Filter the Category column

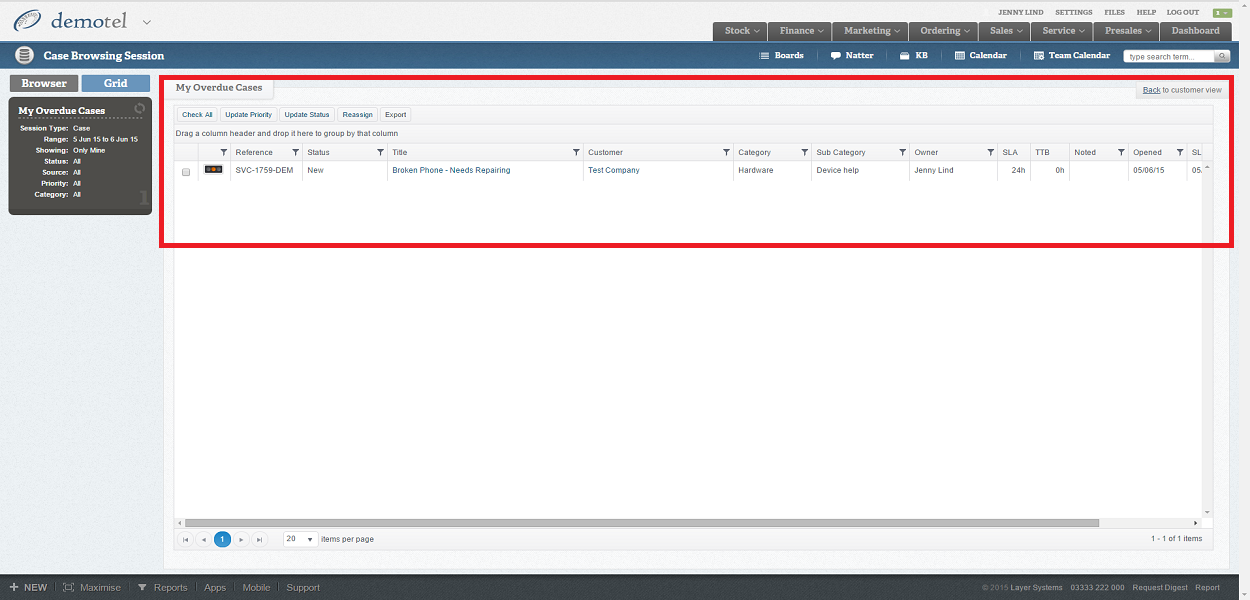tap(804, 152)
